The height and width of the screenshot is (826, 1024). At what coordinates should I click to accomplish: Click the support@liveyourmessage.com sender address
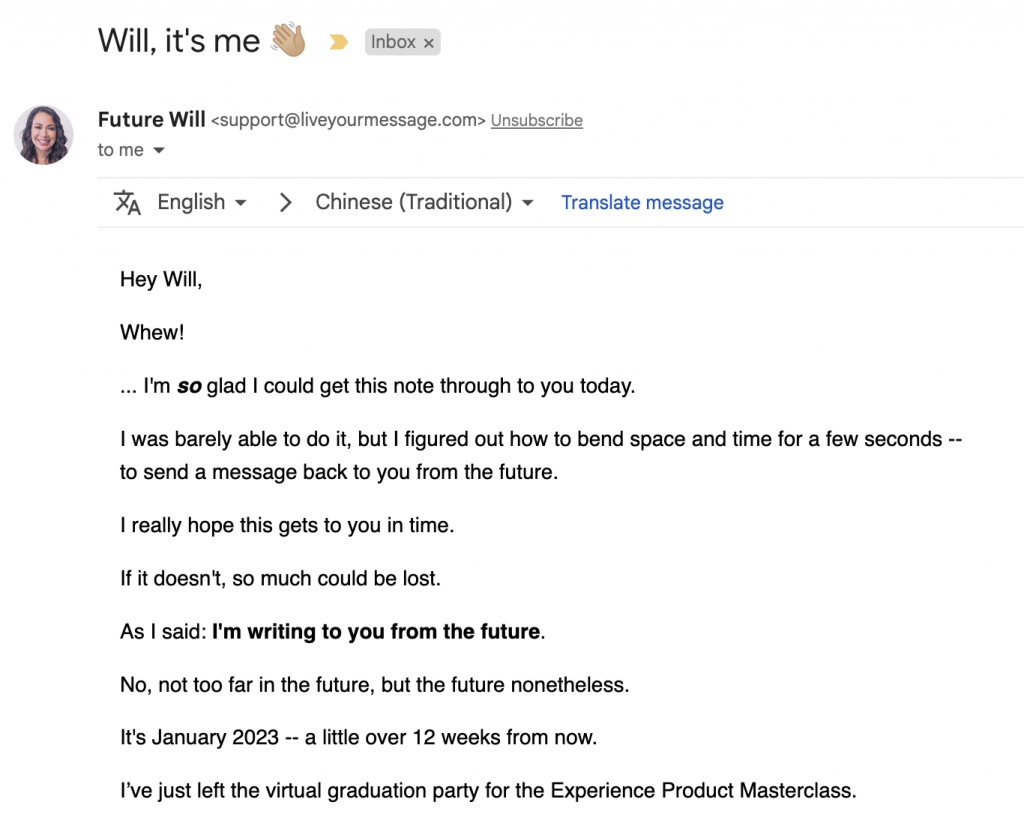[348, 120]
